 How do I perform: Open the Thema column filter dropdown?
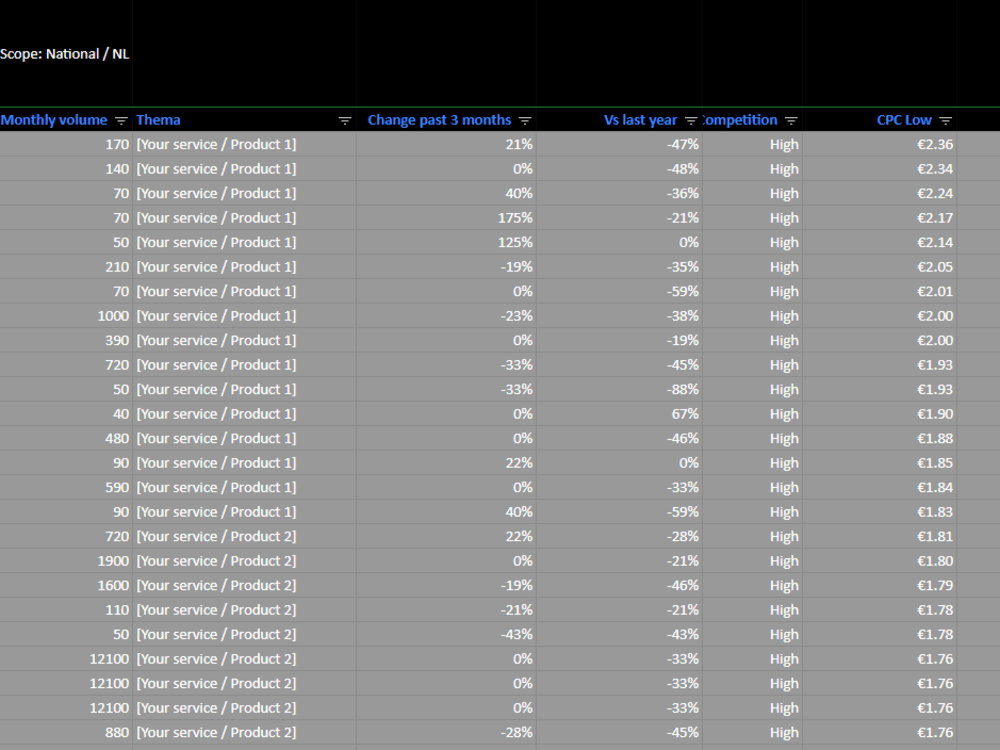pos(344,121)
